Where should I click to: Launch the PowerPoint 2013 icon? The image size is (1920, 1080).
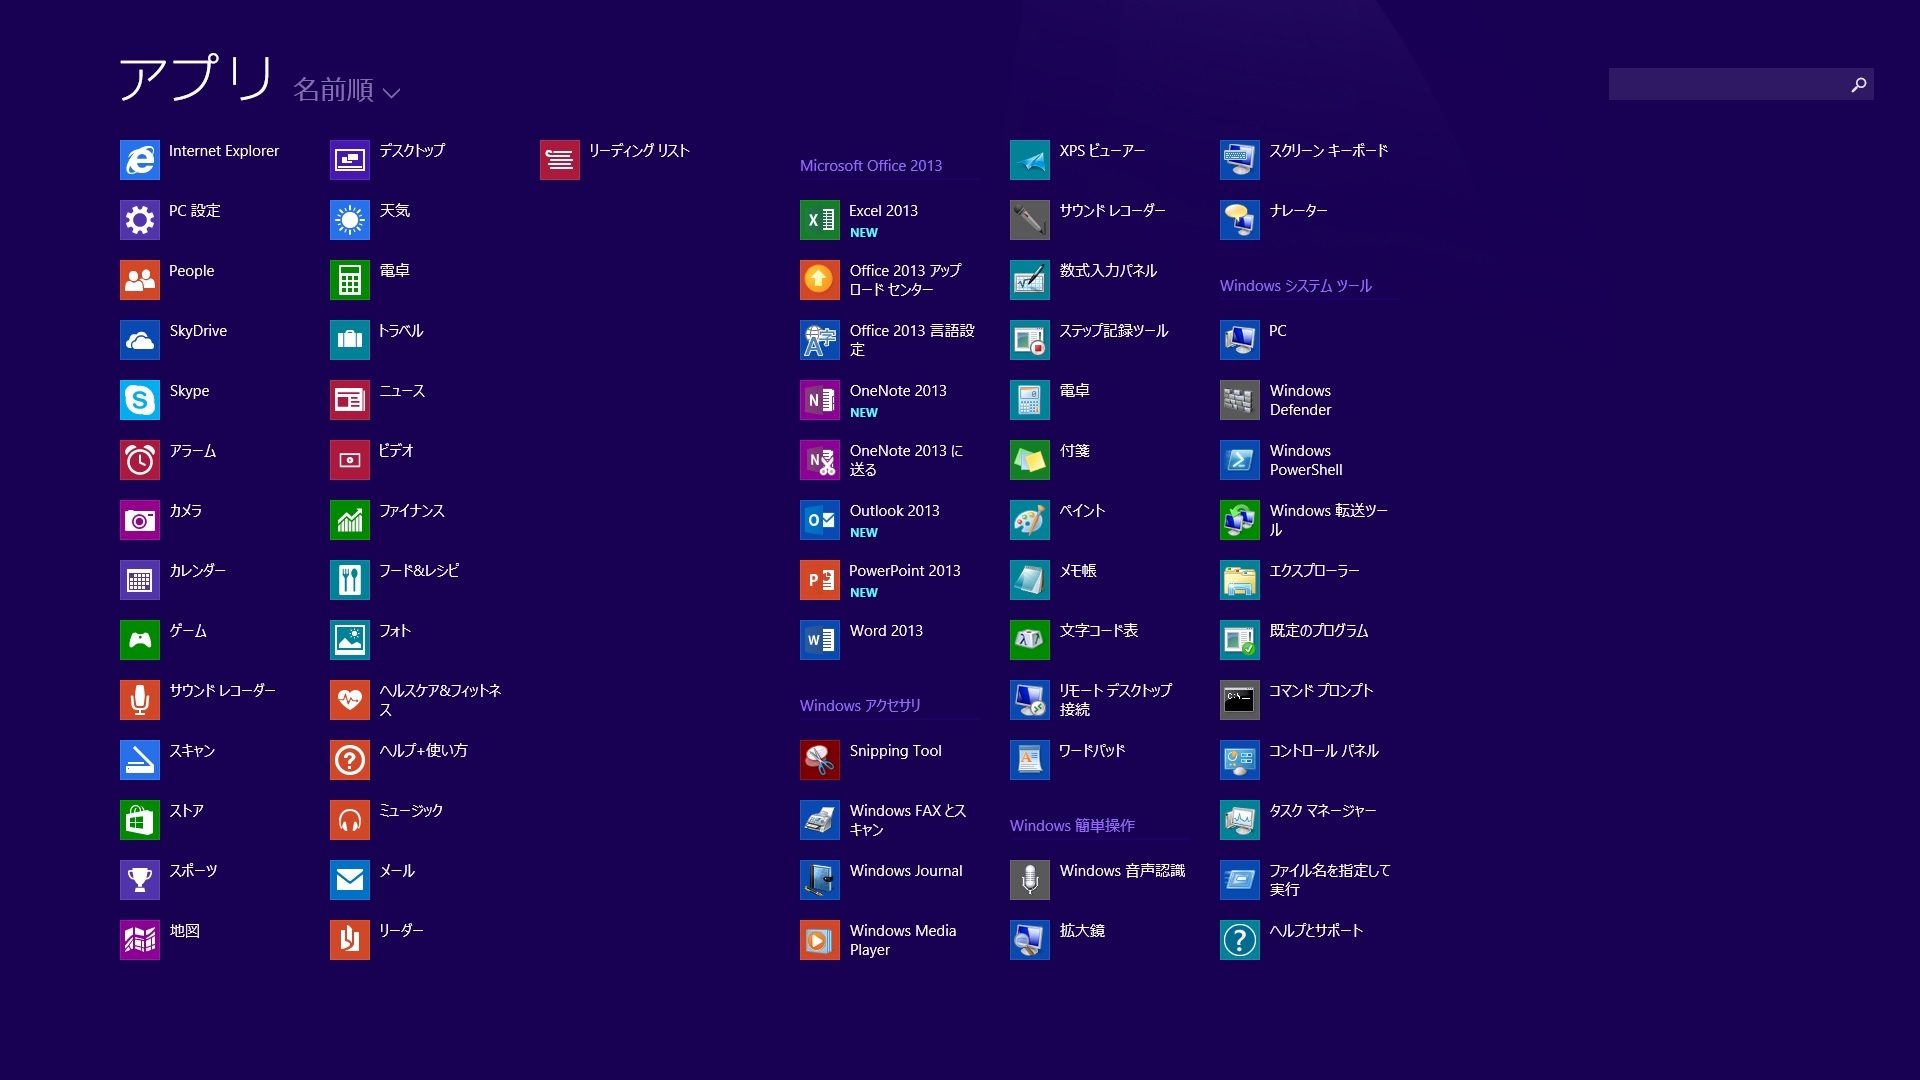[x=820, y=580]
